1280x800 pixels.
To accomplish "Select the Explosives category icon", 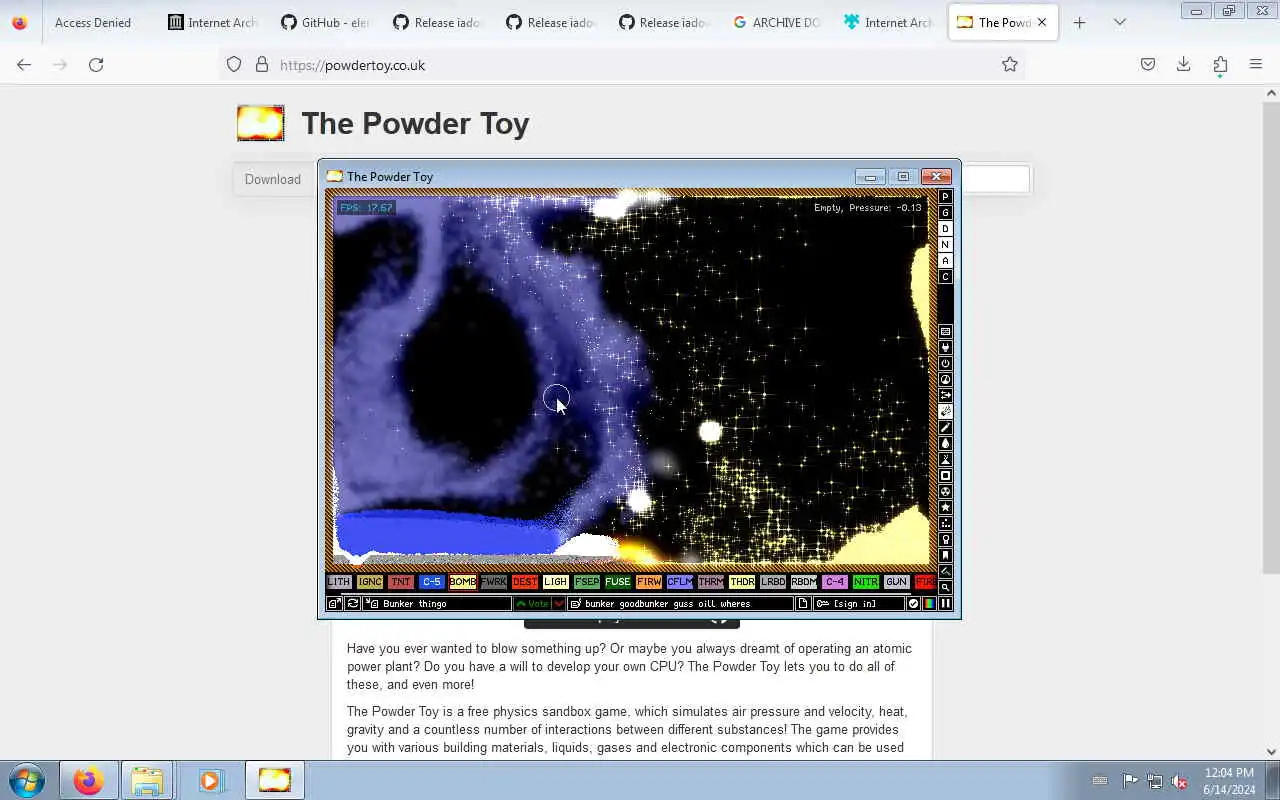I will coord(945,410).
